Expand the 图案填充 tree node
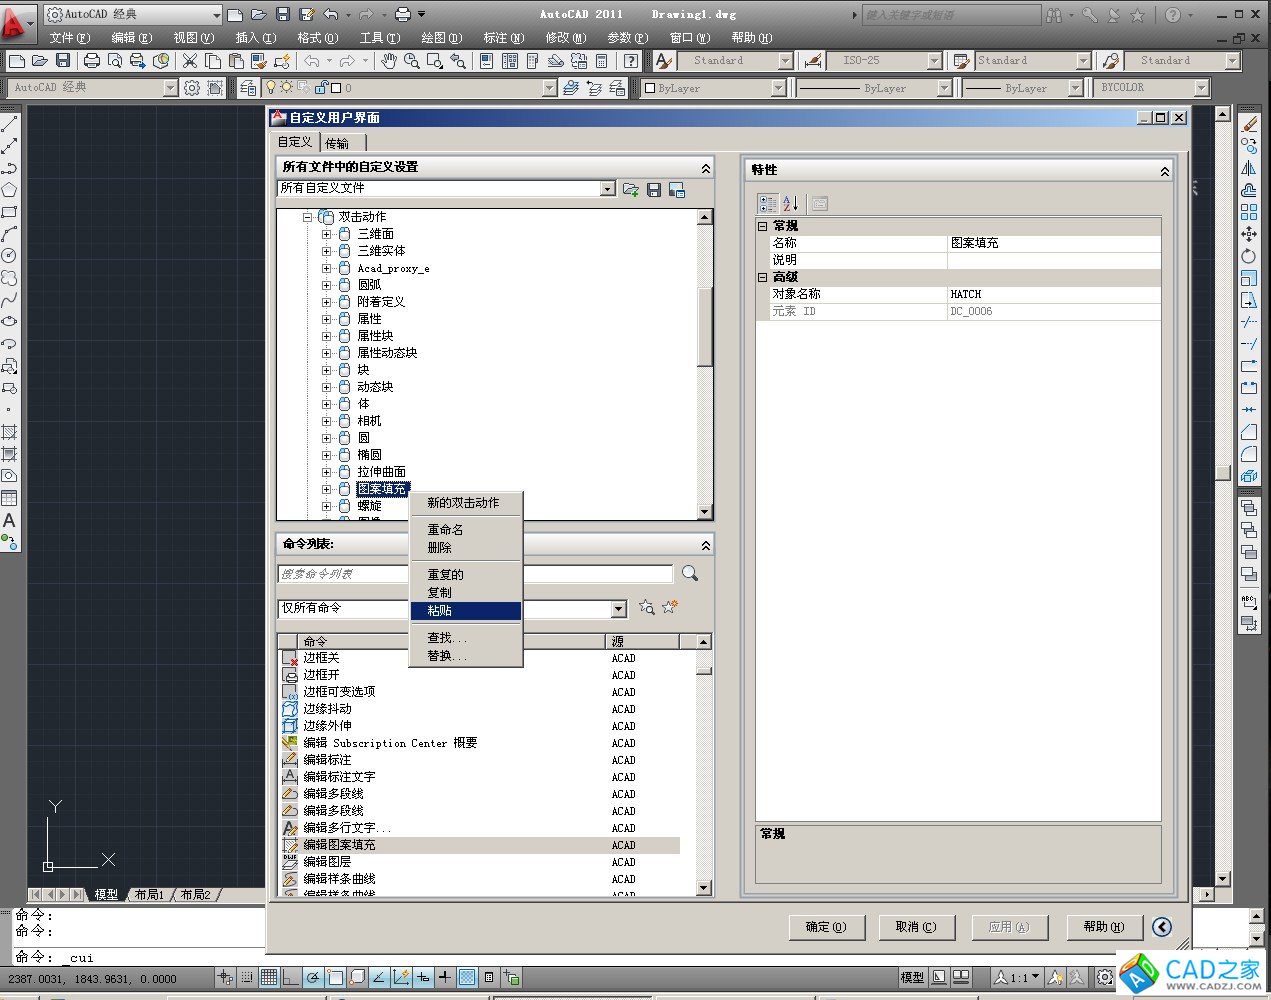The image size is (1271, 1000). [x=327, y=489]
